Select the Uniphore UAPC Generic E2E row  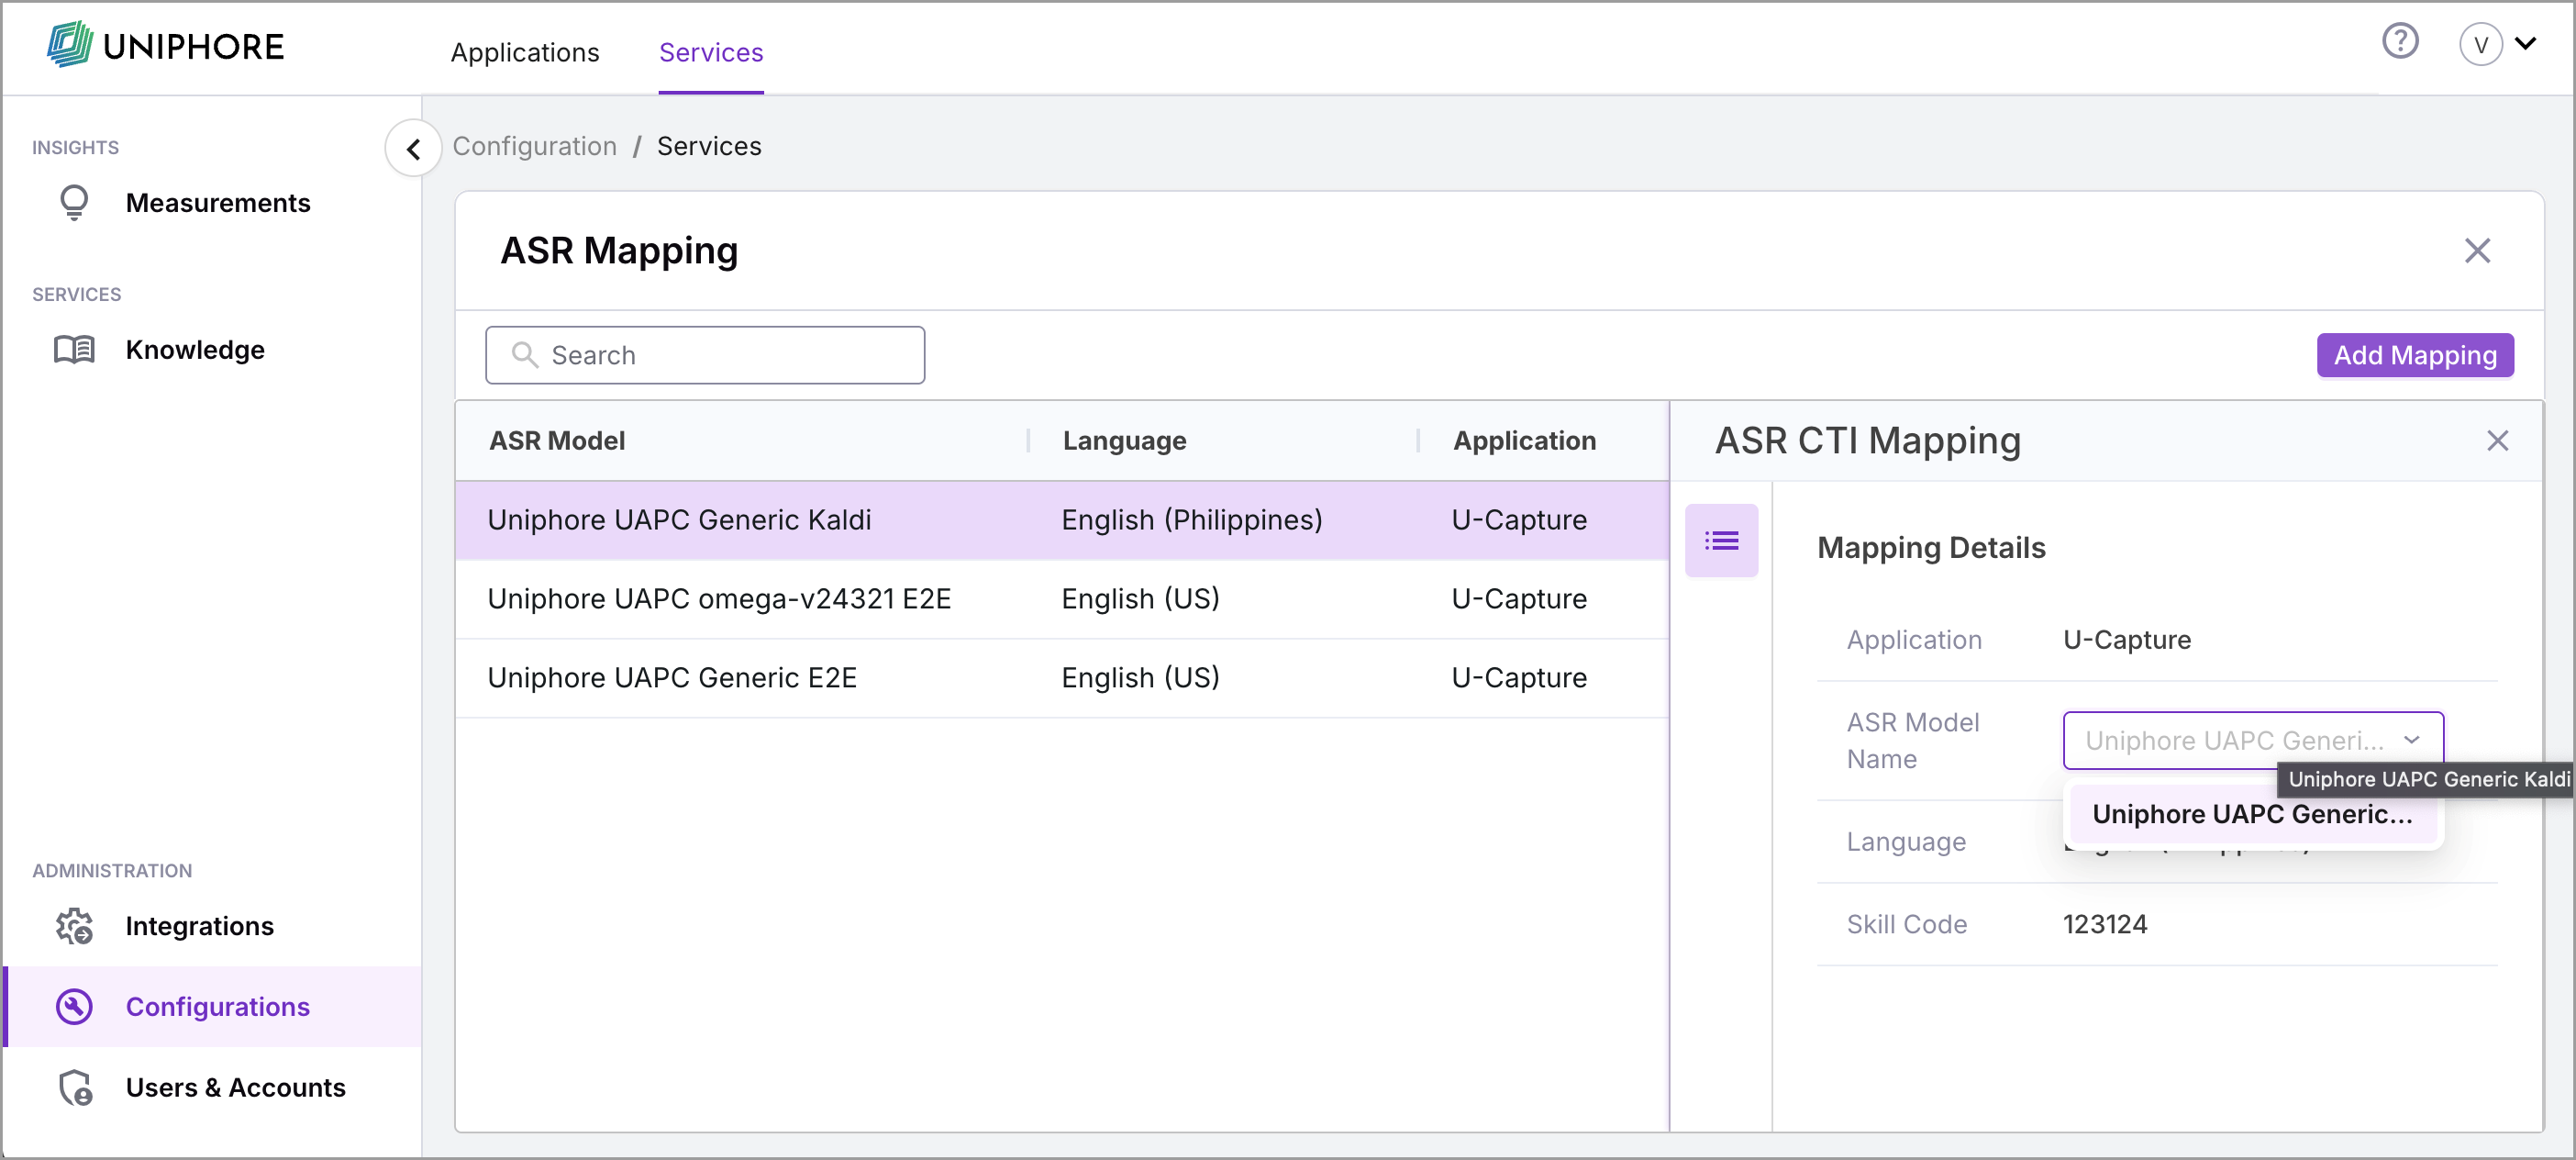[x=1062, y=678]
